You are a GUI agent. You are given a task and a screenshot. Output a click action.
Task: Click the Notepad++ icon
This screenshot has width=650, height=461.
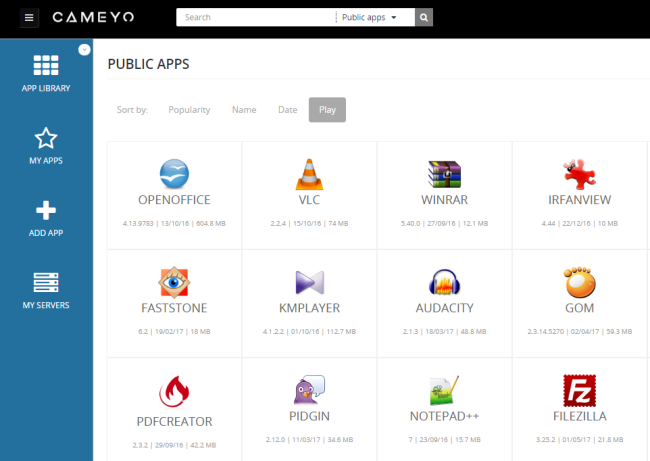click(444, 390)
